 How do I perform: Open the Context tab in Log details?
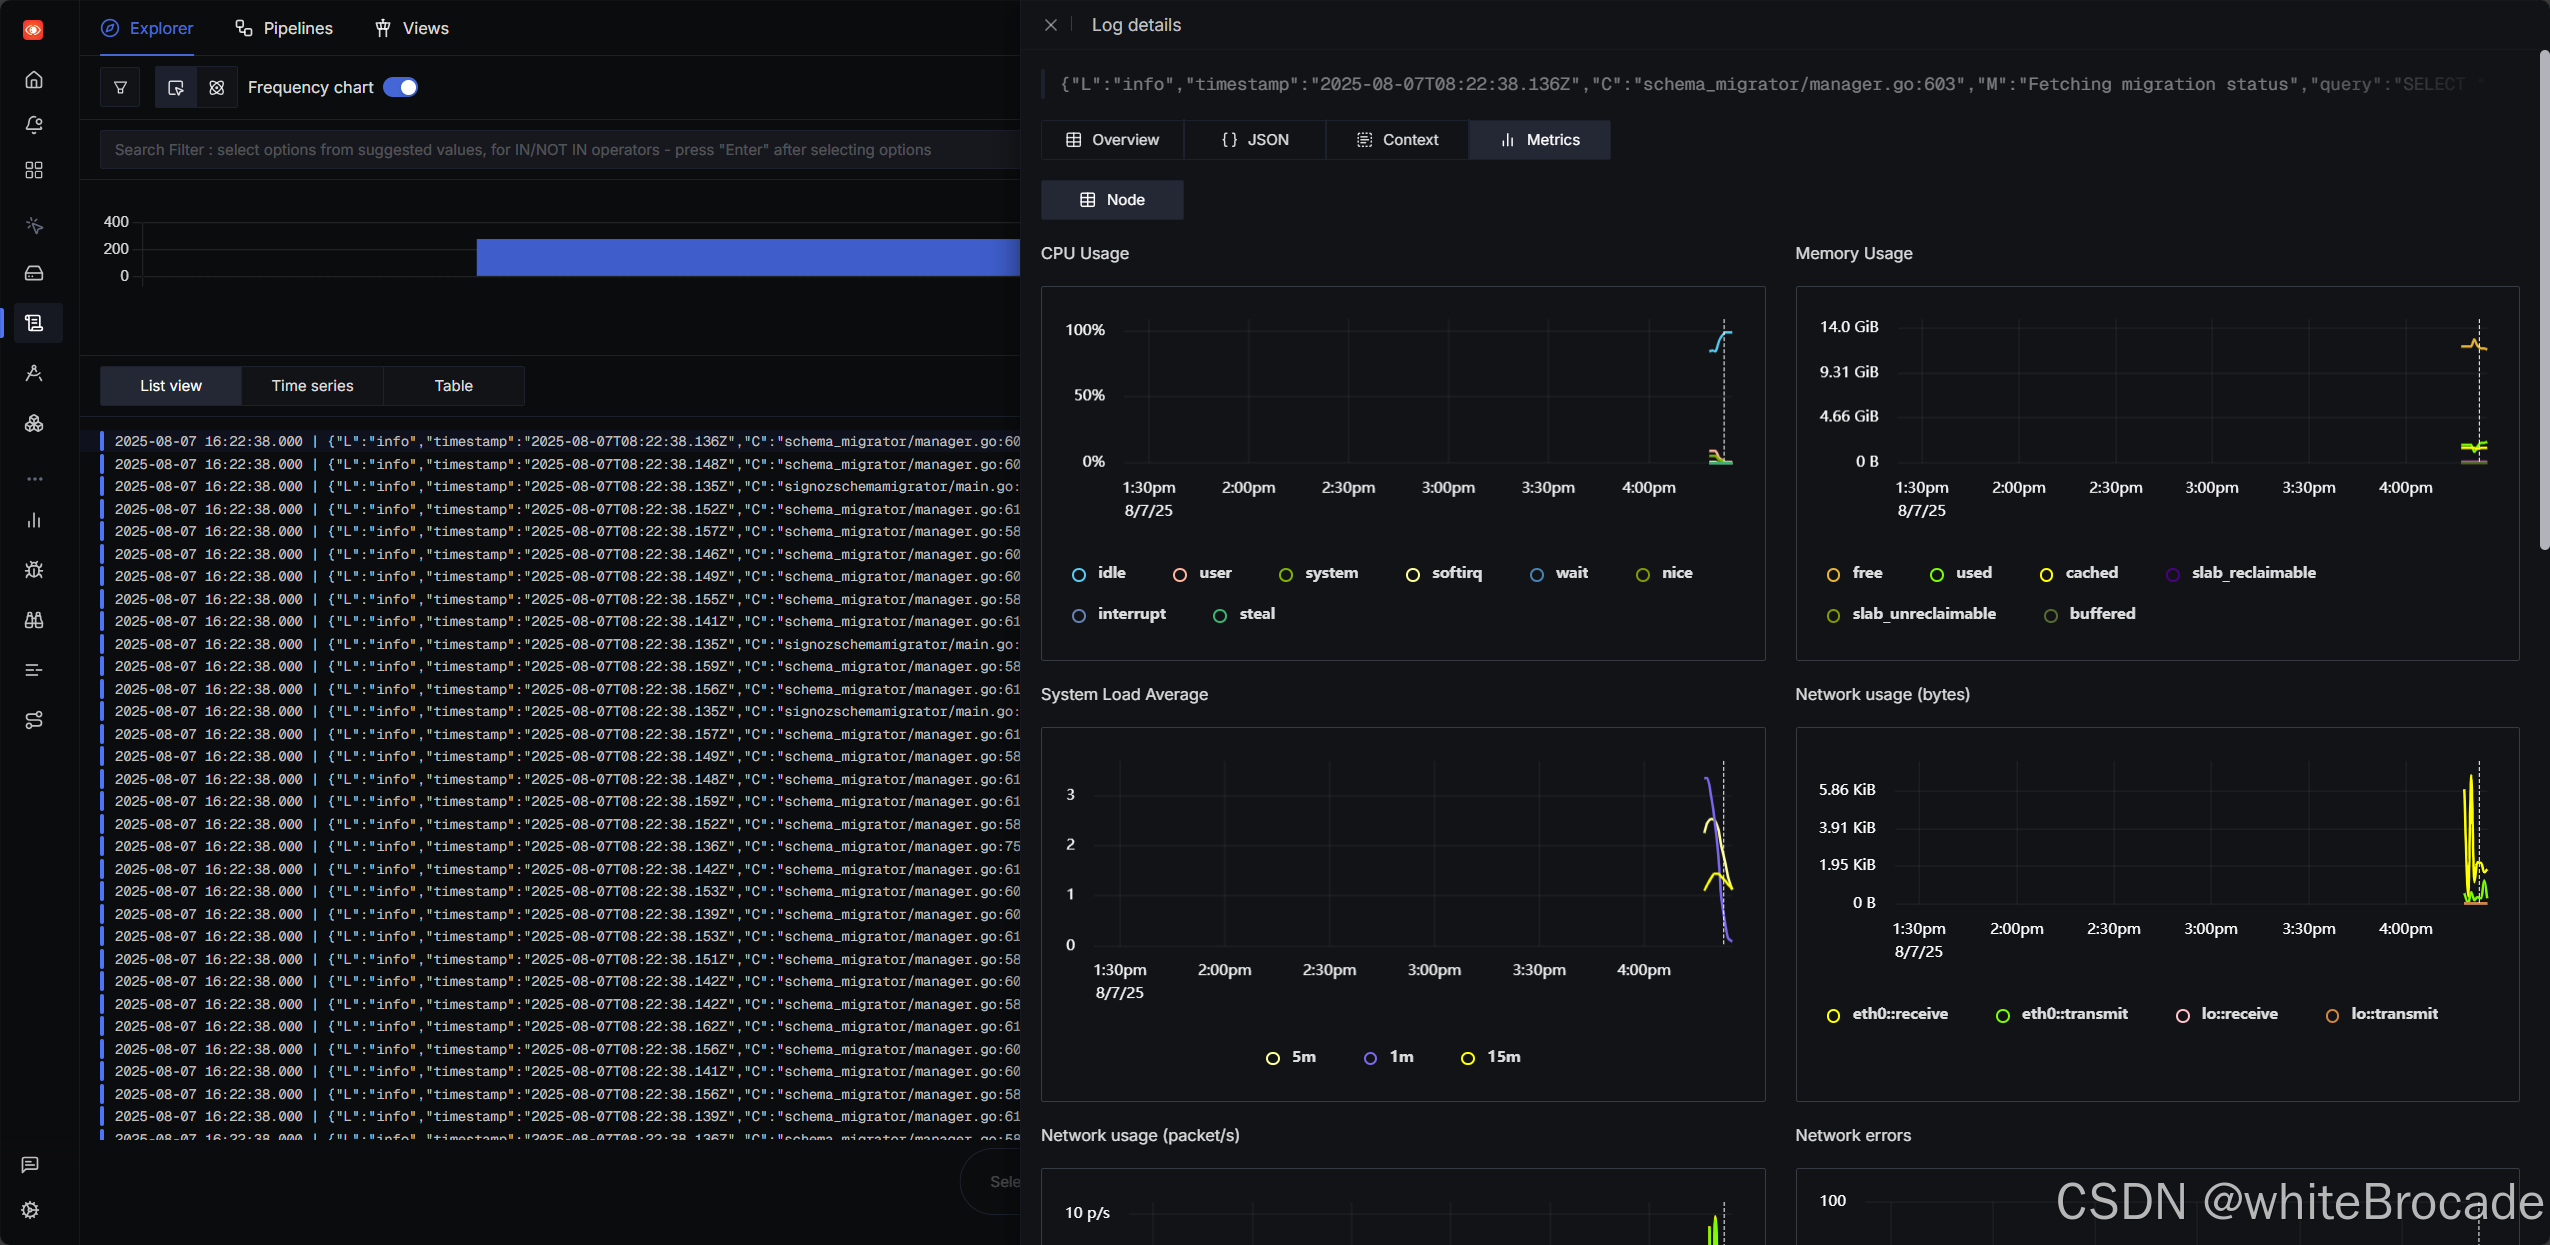(1397, 140)
